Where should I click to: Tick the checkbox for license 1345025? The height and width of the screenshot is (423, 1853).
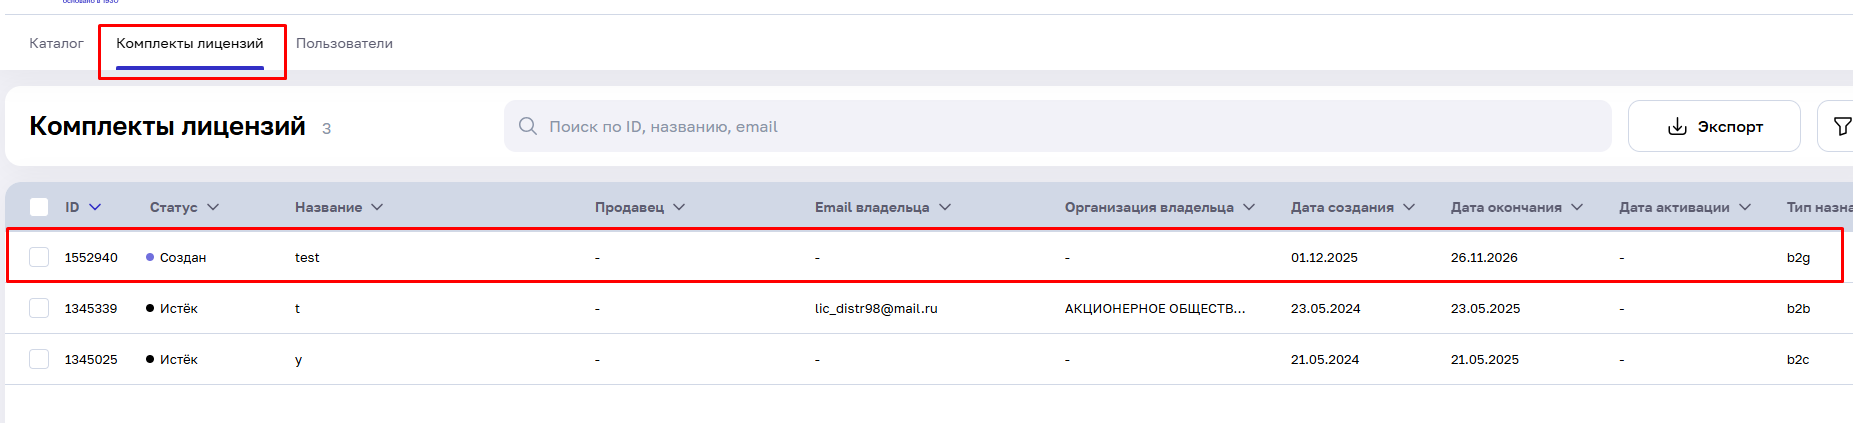tap(39, 359)
